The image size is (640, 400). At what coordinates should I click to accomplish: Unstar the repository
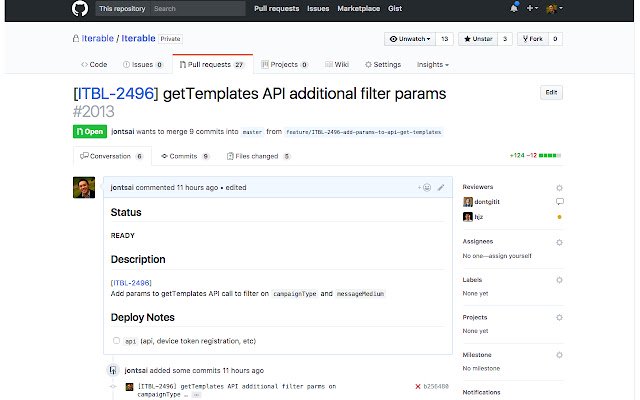[x=478, y=39]
